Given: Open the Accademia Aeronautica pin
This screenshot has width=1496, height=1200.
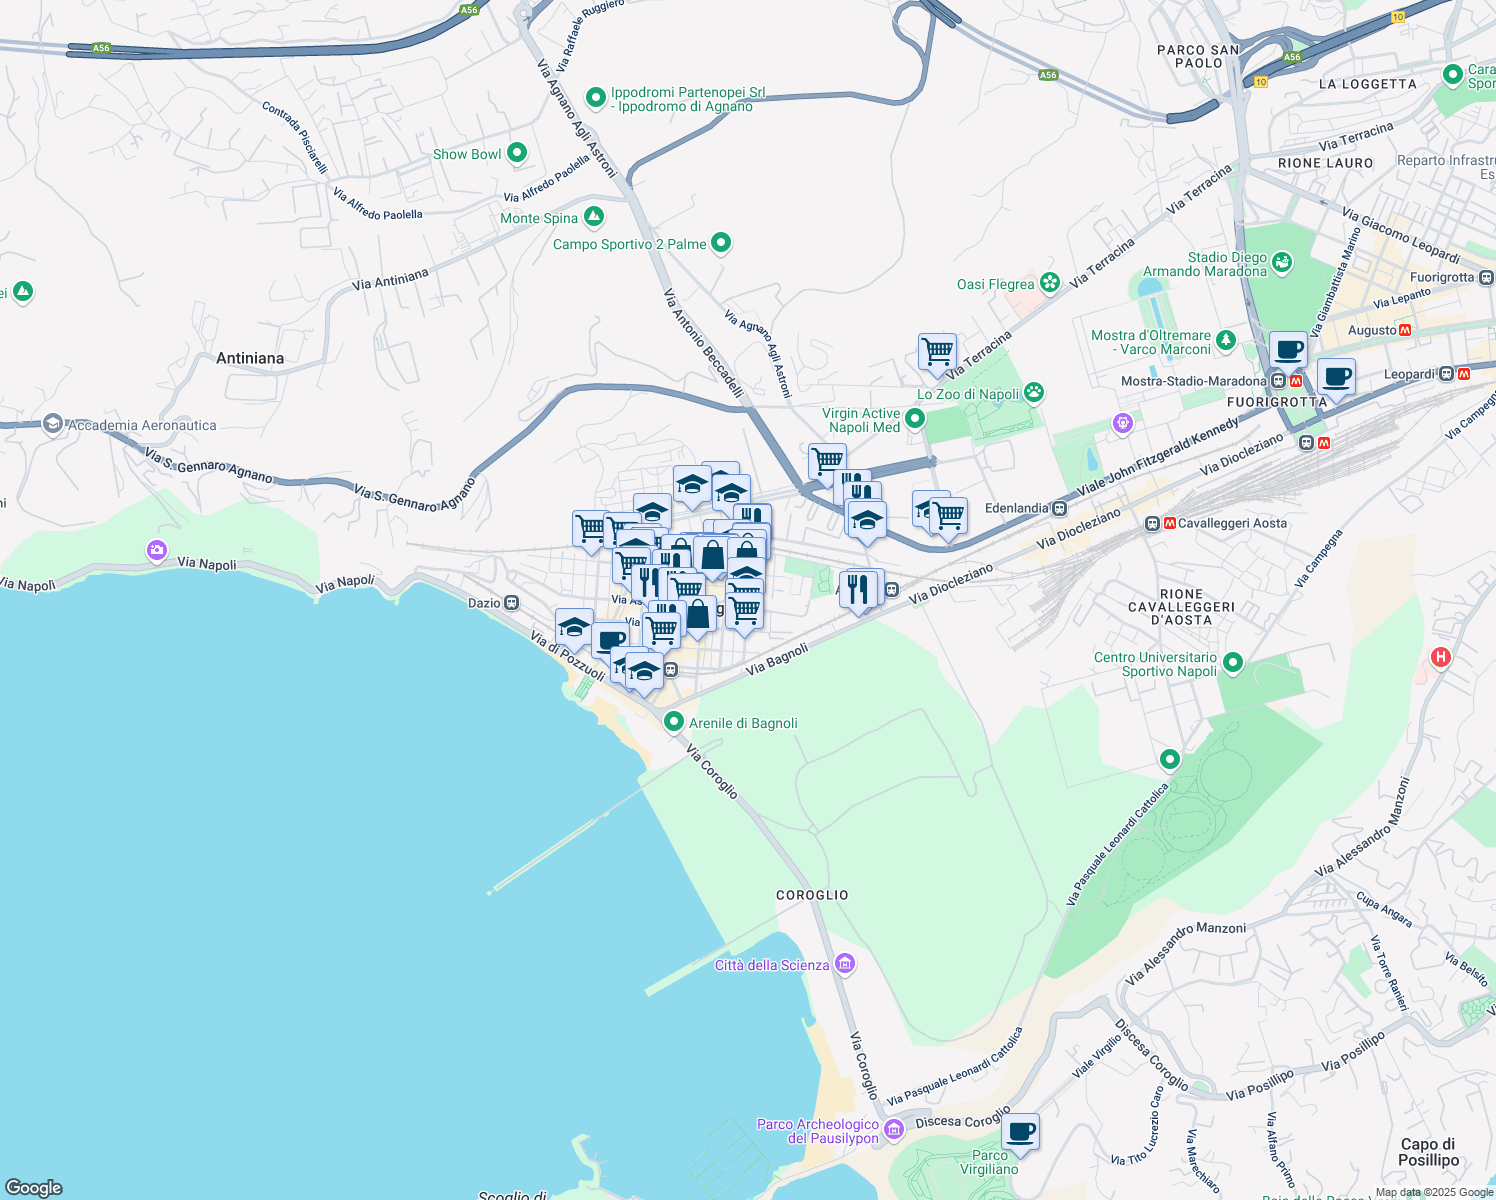Looking at the screenshot, I should point(53,425).
